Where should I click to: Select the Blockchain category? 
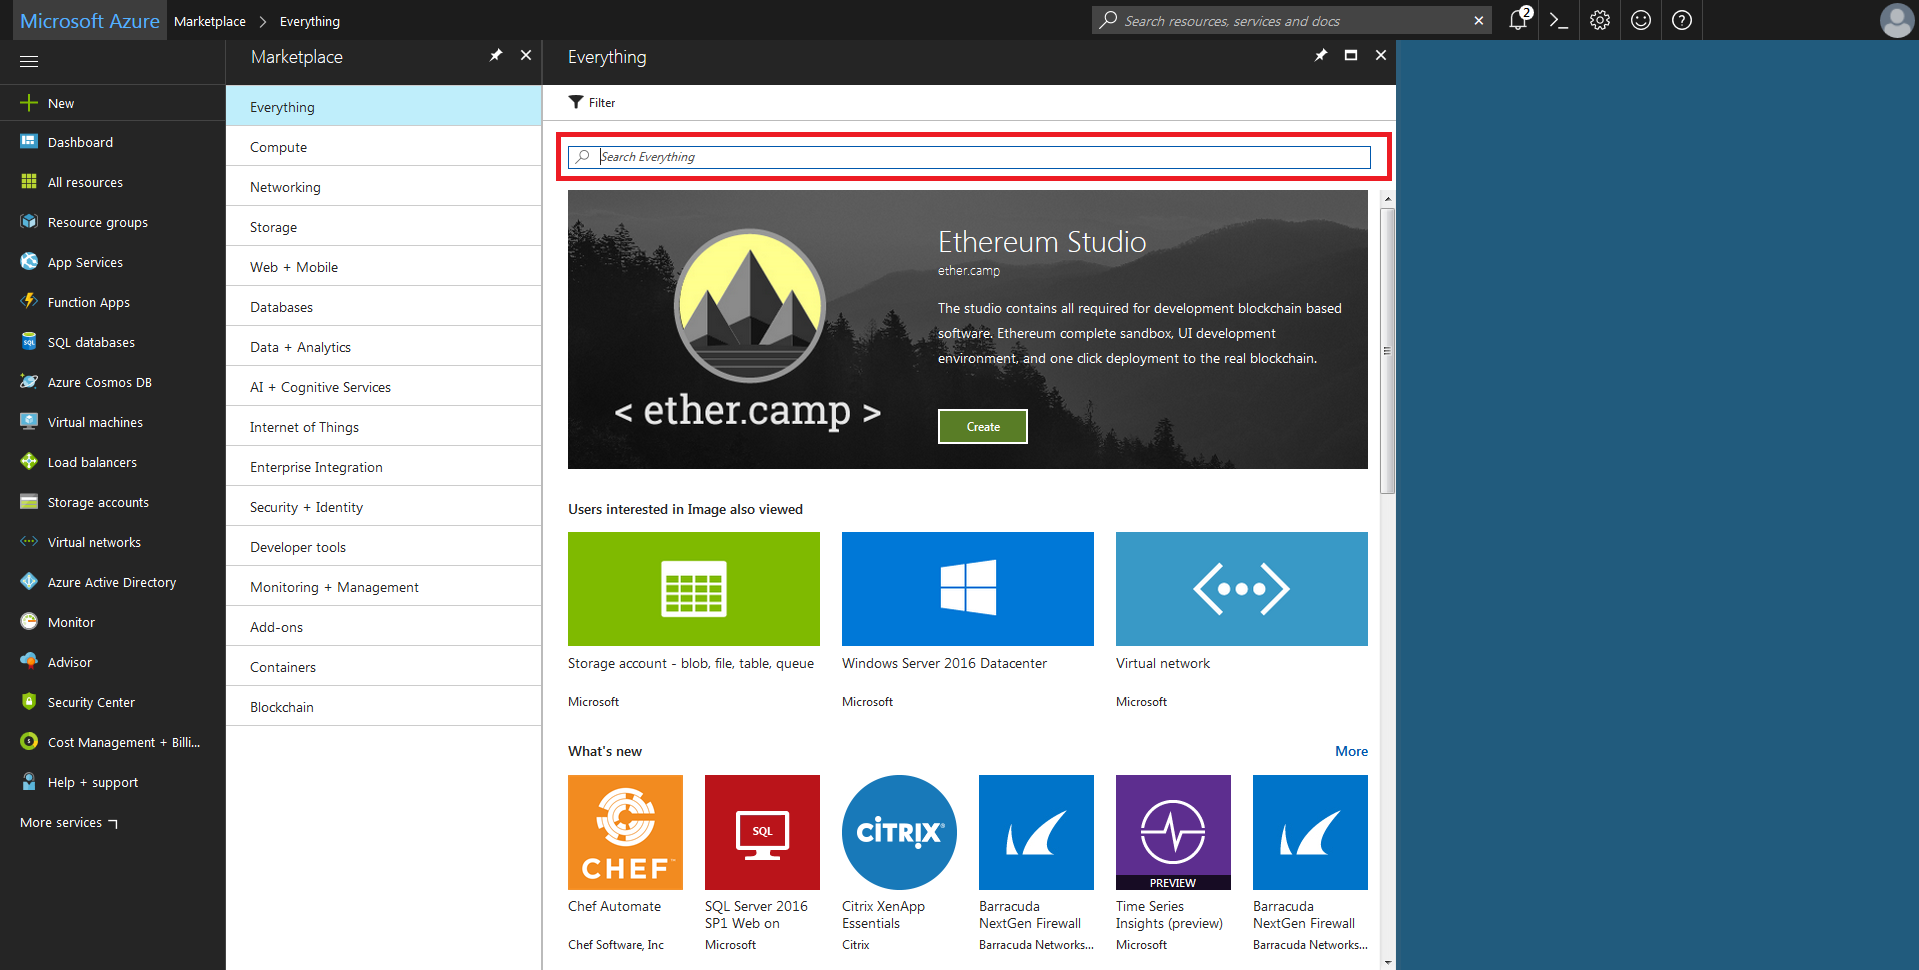click(x=282, y=707)
